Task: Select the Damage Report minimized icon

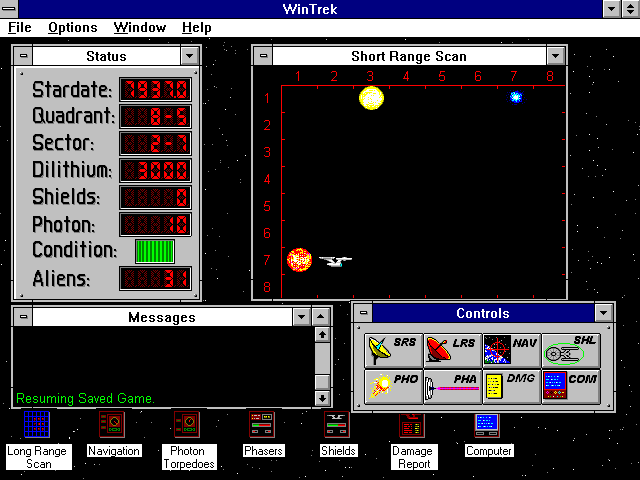Action: pos(412,425)
